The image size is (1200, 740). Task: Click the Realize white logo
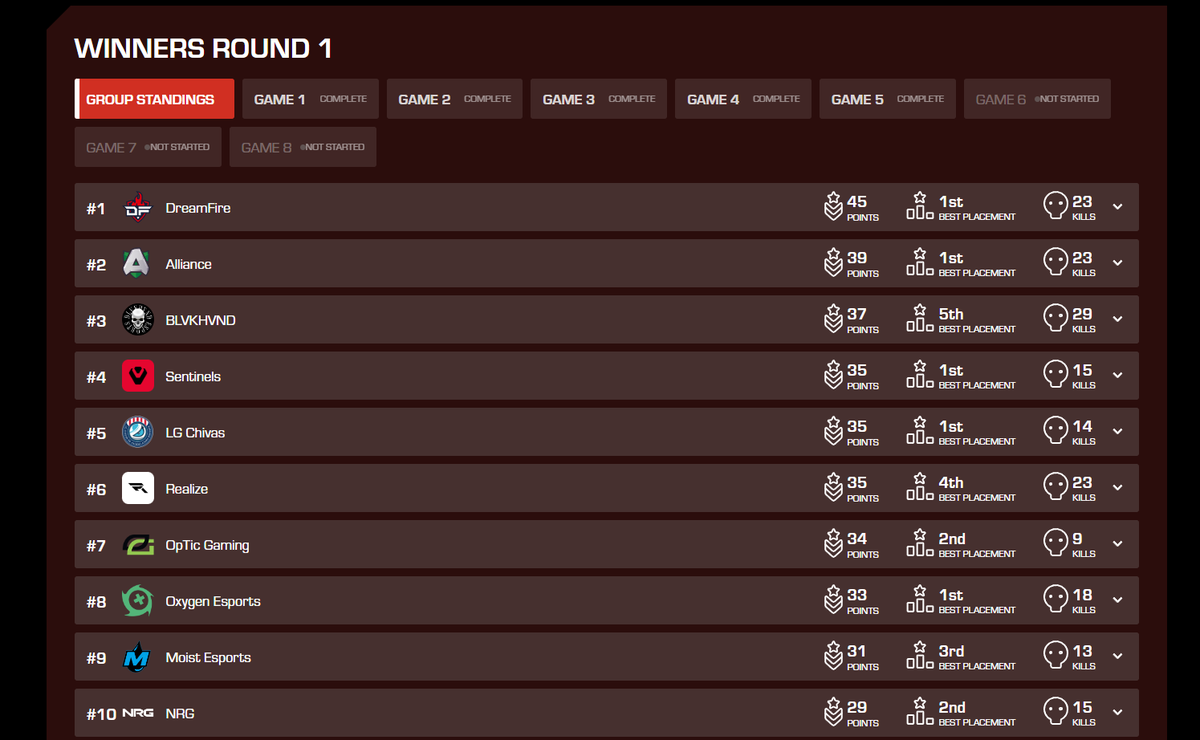coord(138,488)
